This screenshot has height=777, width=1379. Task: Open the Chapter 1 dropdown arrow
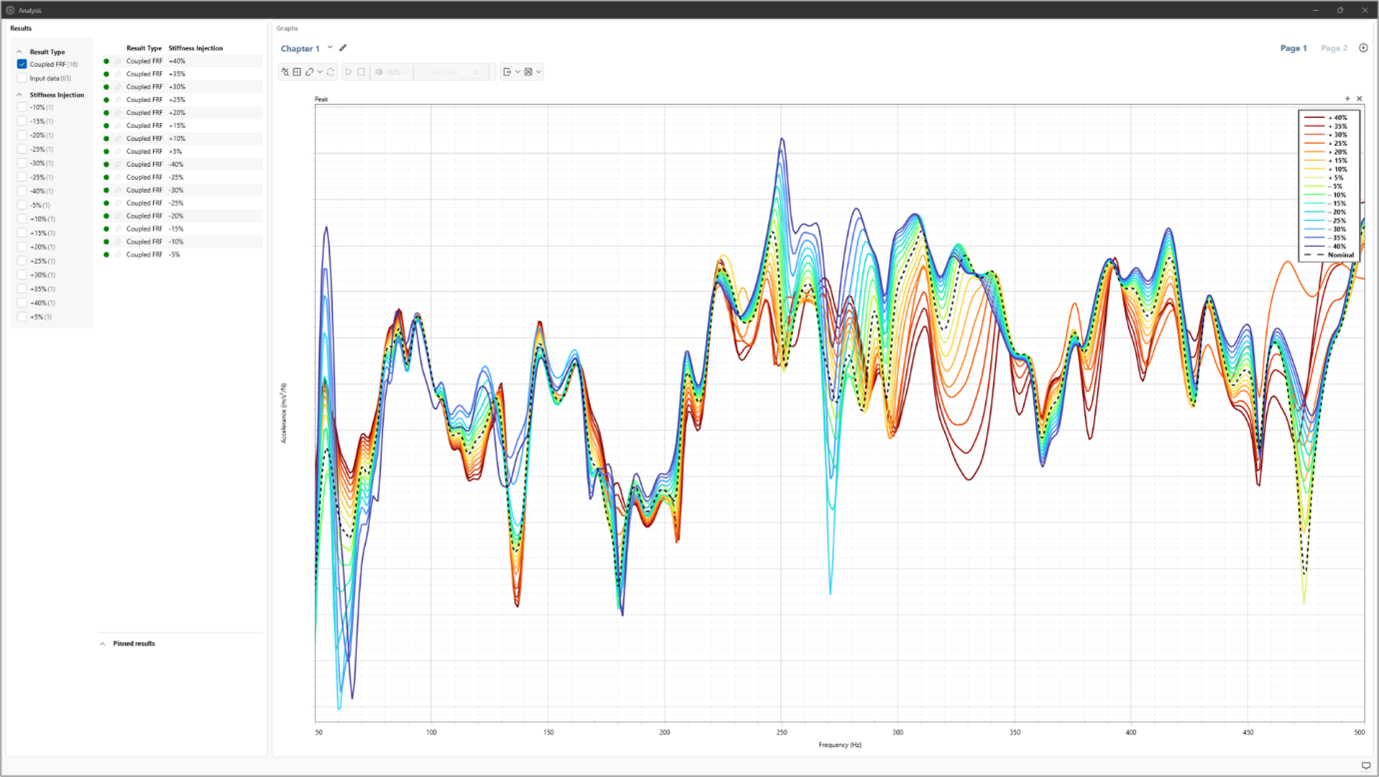[330, 48]
